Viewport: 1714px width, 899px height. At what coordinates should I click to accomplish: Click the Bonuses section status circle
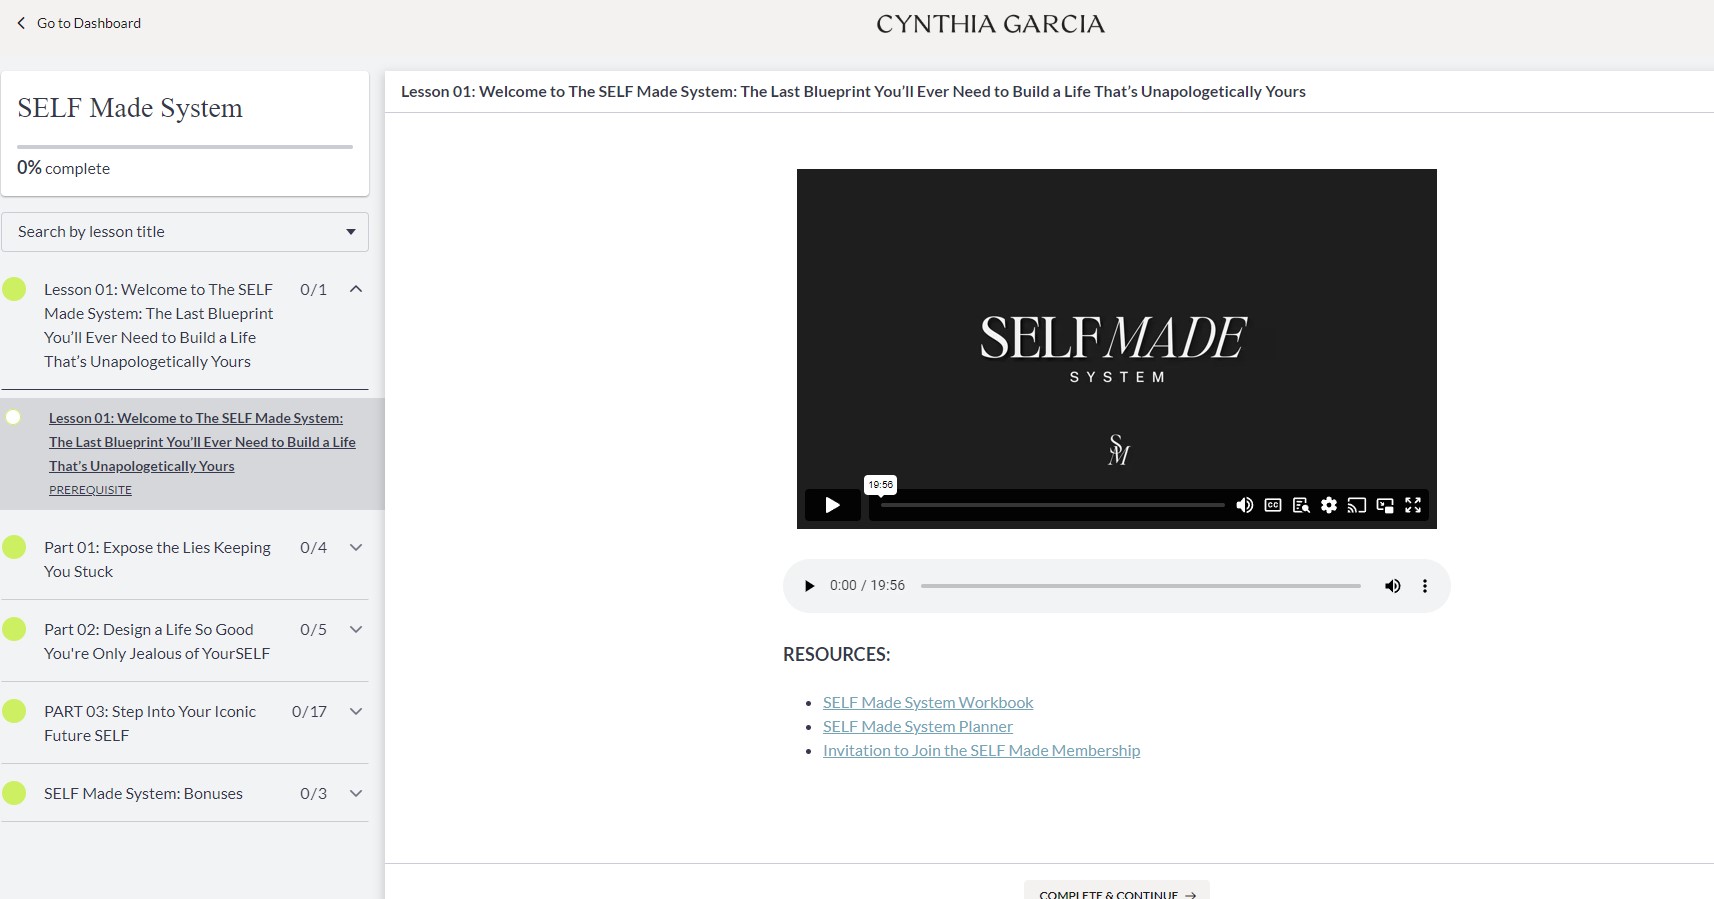pyautogui.click(x=14, y=793)
